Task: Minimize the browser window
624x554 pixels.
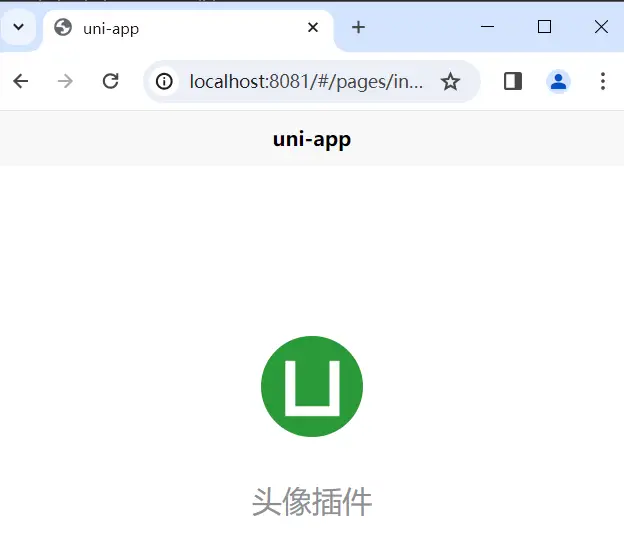Action: click(488, 27)
